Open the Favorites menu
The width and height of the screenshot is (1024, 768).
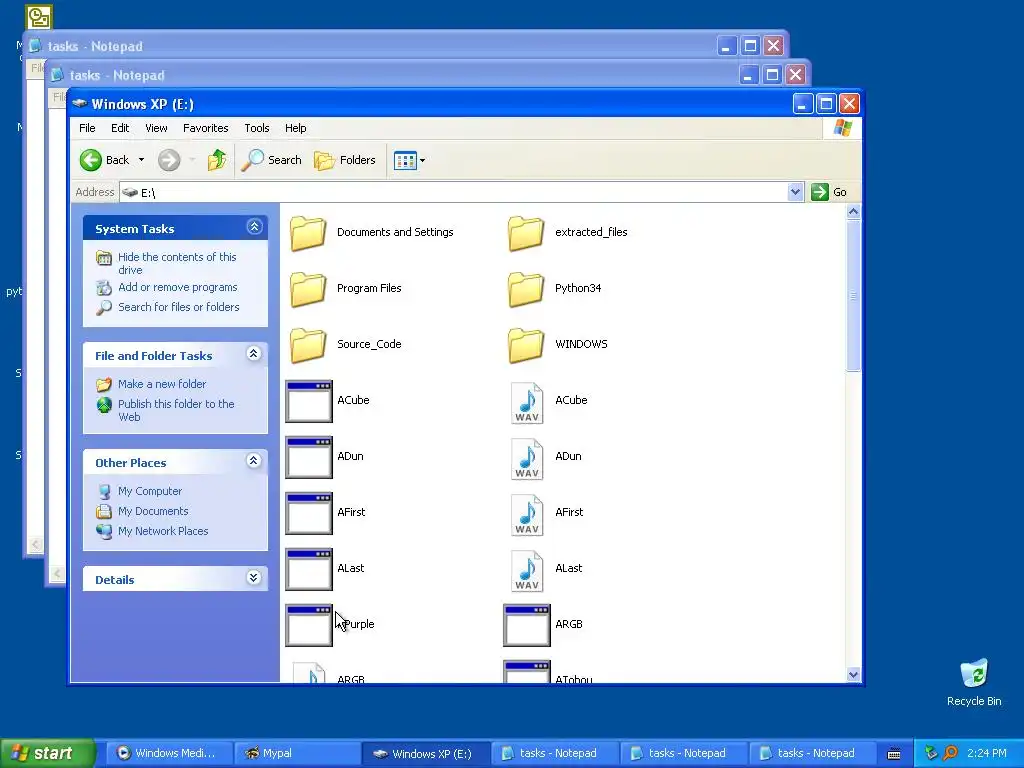tap(206, 128)
